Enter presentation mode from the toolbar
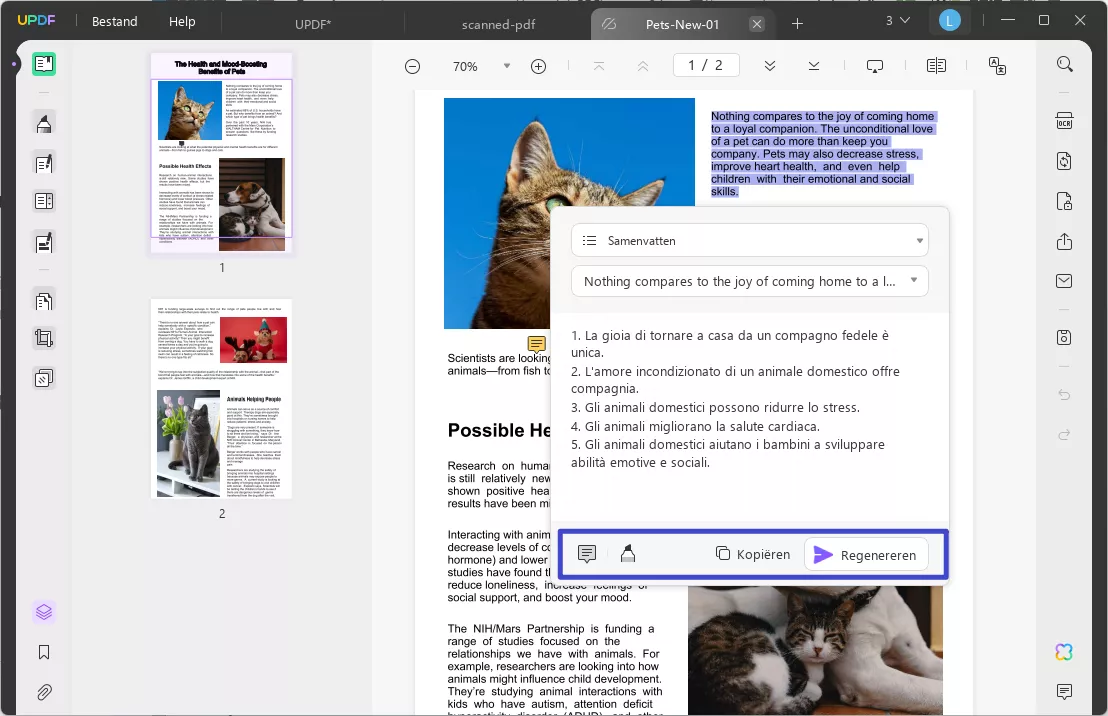The height and width of the screenshot is (716, 1108). pos(875,65)
